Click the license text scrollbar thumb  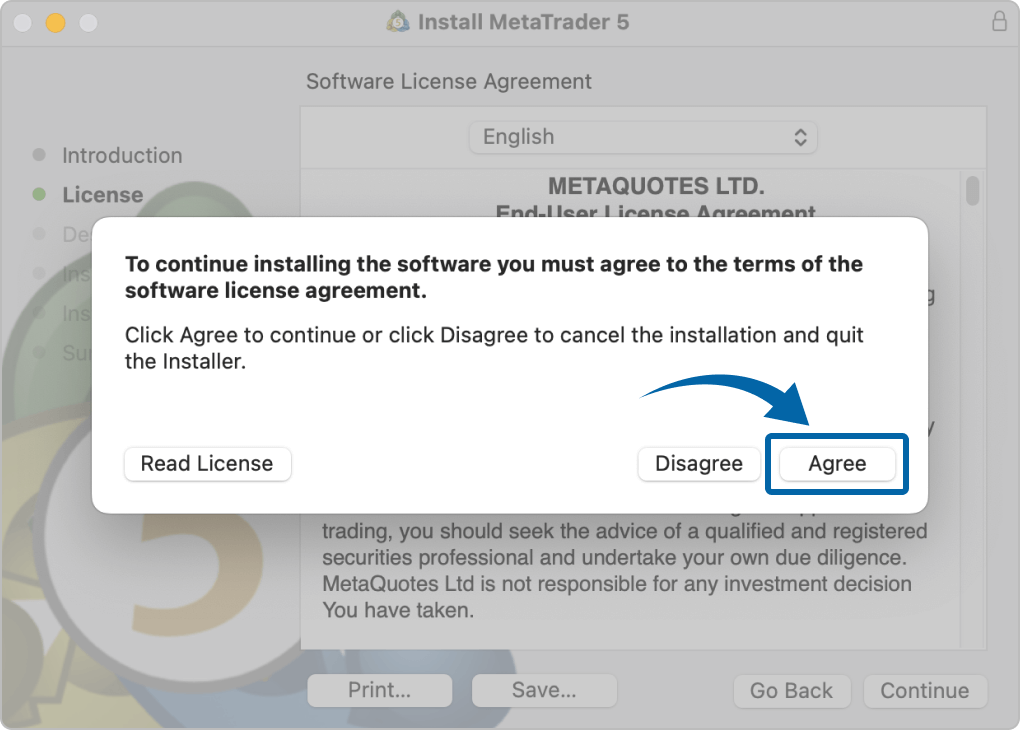point(973,190)
